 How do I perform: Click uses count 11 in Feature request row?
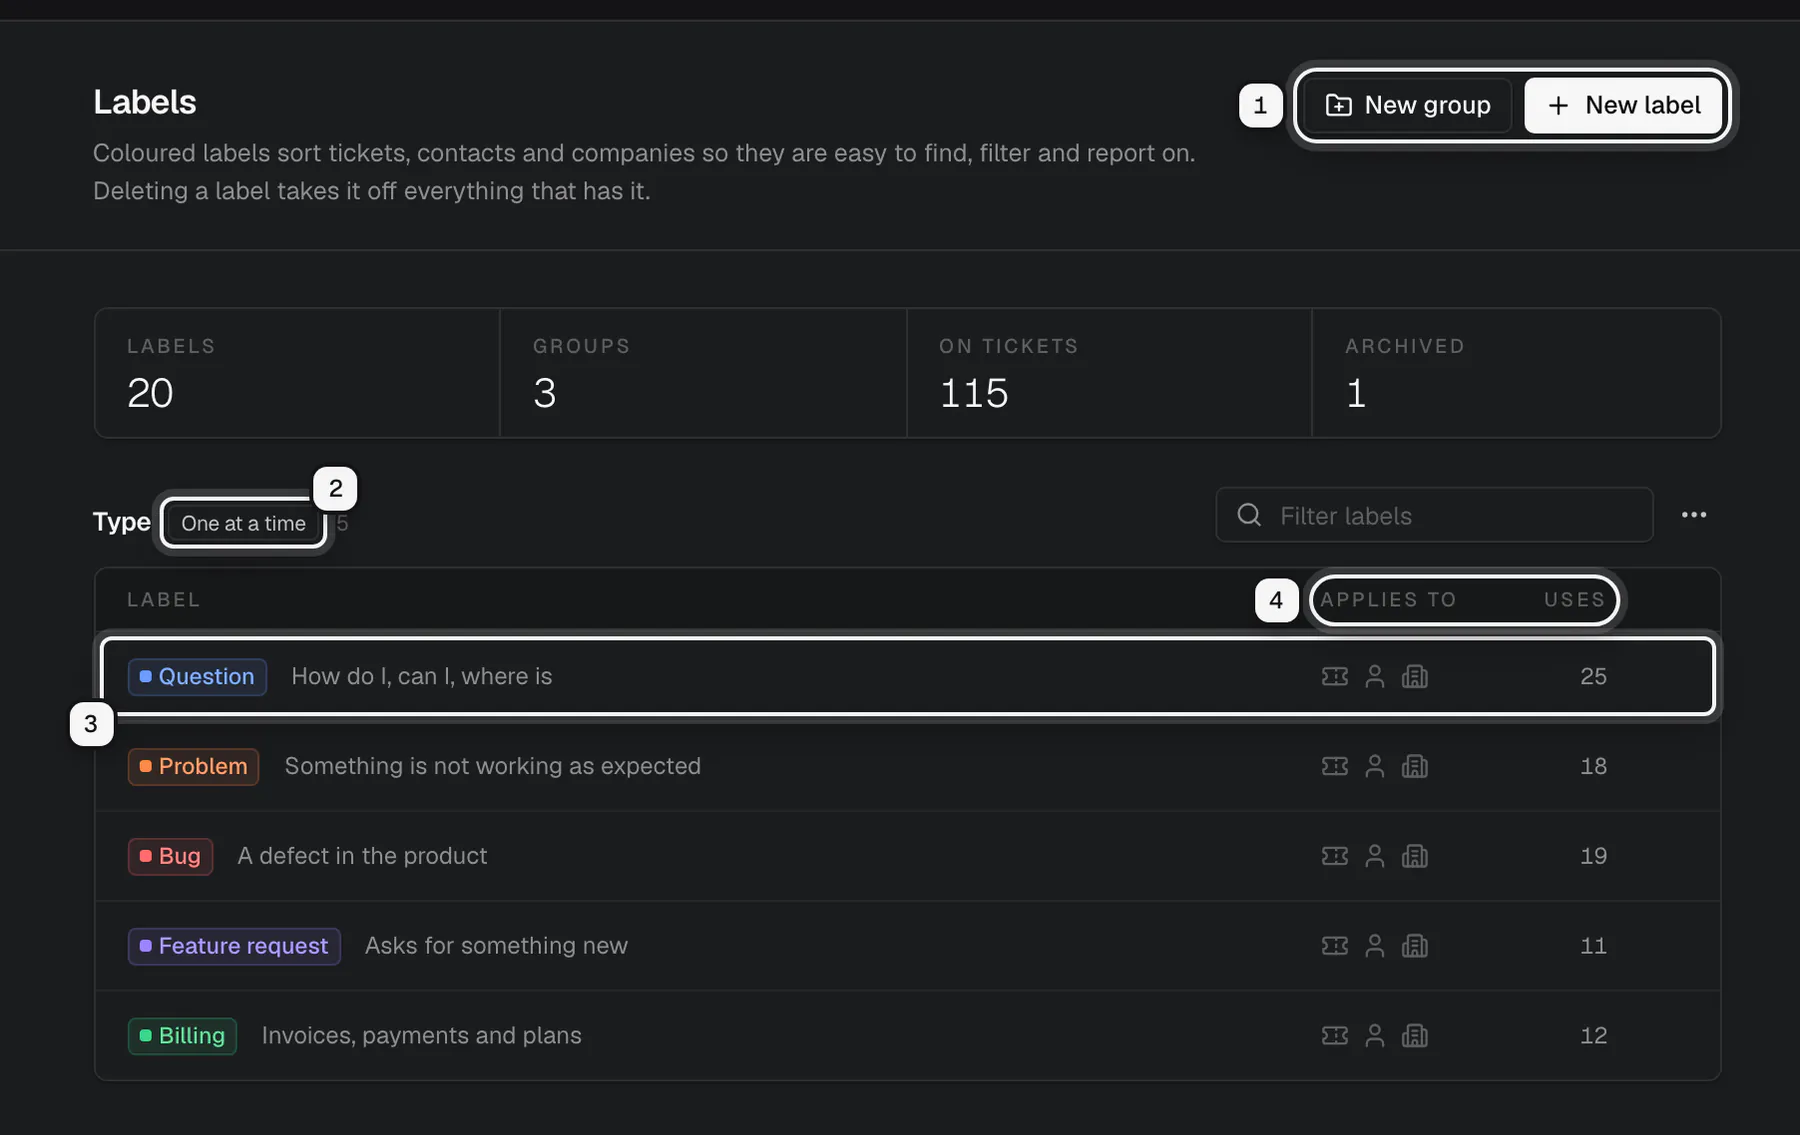(1594, 946)
